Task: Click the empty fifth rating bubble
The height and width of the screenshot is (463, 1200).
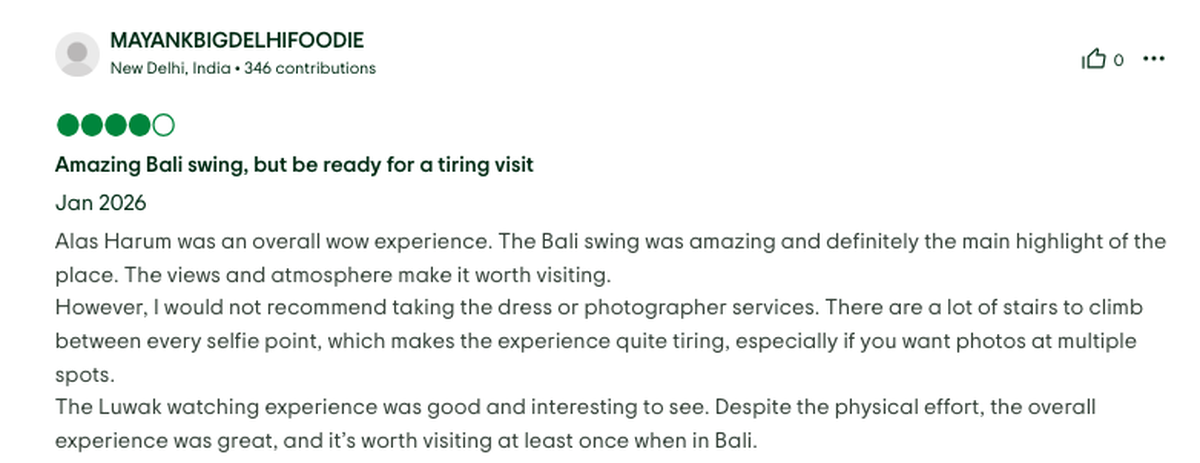Action: (x=165, y=125)
